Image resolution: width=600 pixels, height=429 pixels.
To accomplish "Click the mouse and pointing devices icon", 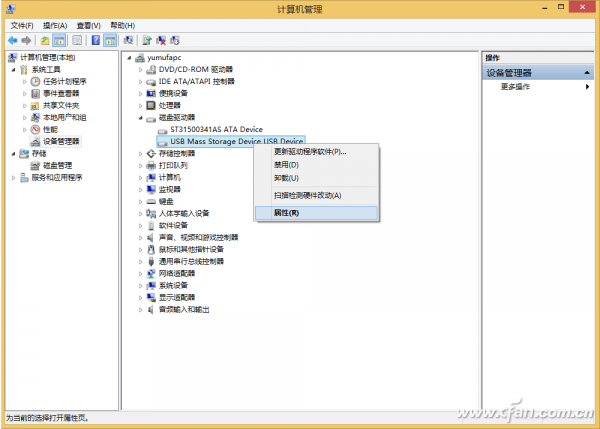I will 151,250.
